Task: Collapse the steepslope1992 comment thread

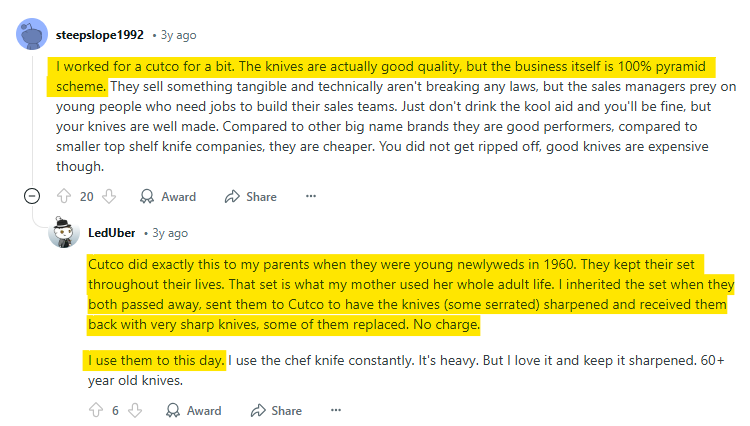Action: pos(32,196)
